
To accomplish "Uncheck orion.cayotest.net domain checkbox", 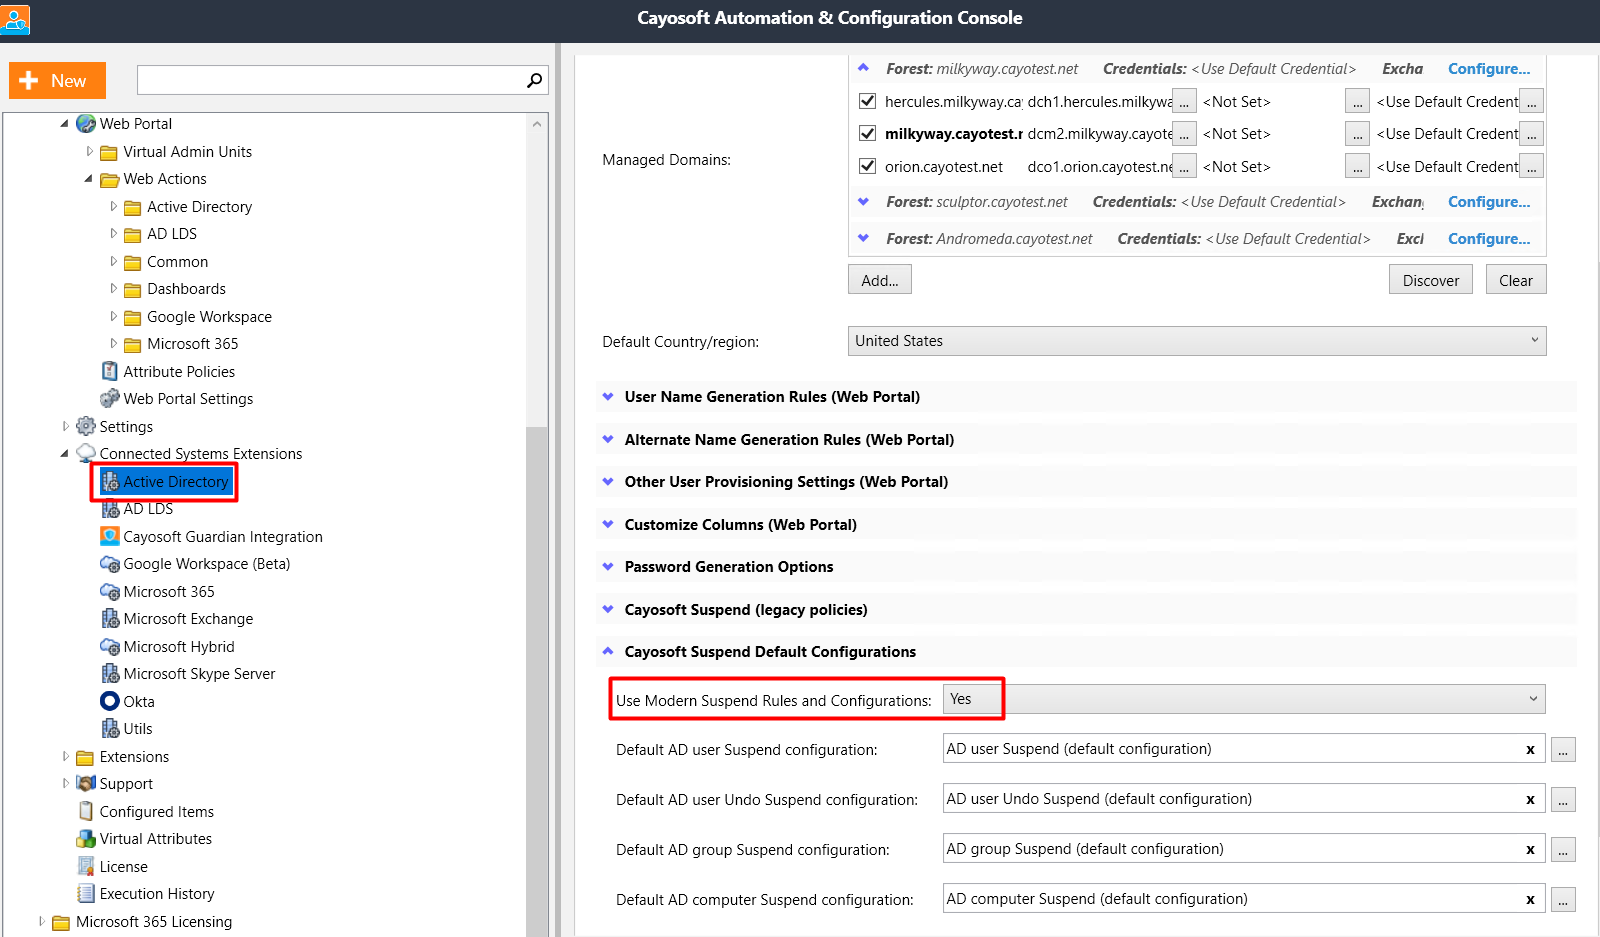I will pos(867,166).
